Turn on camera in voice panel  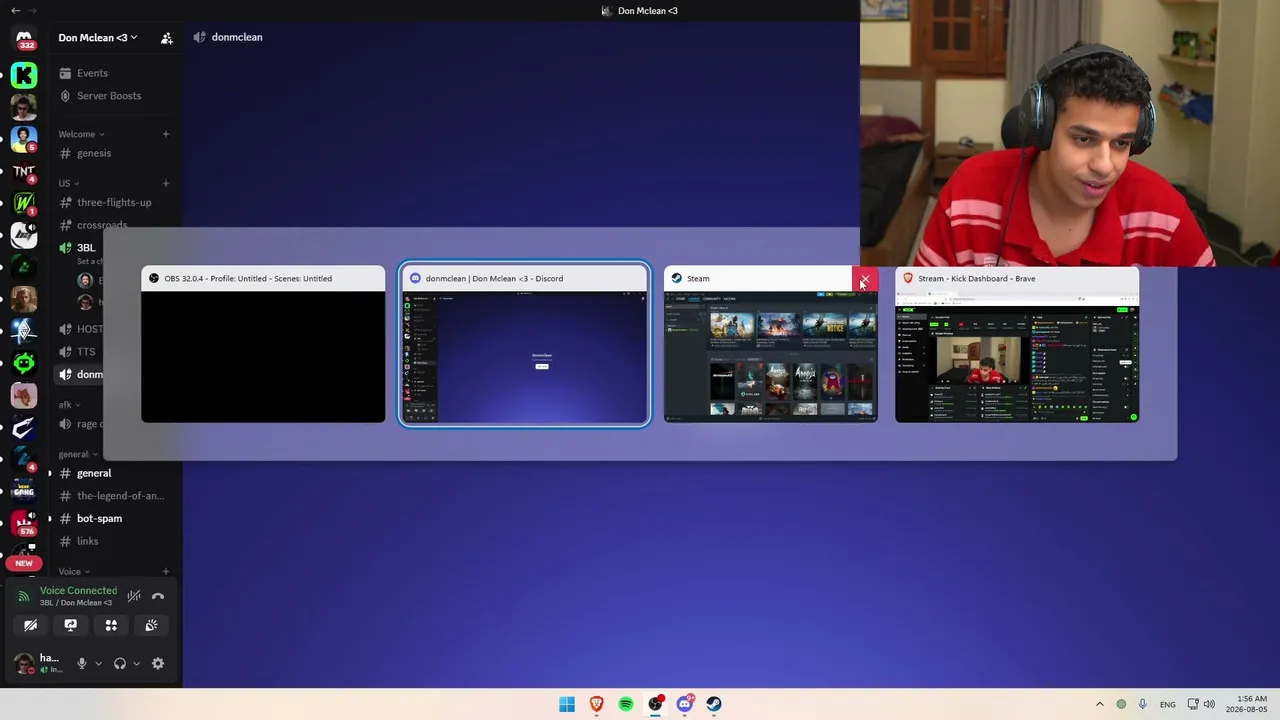[31, 625]
